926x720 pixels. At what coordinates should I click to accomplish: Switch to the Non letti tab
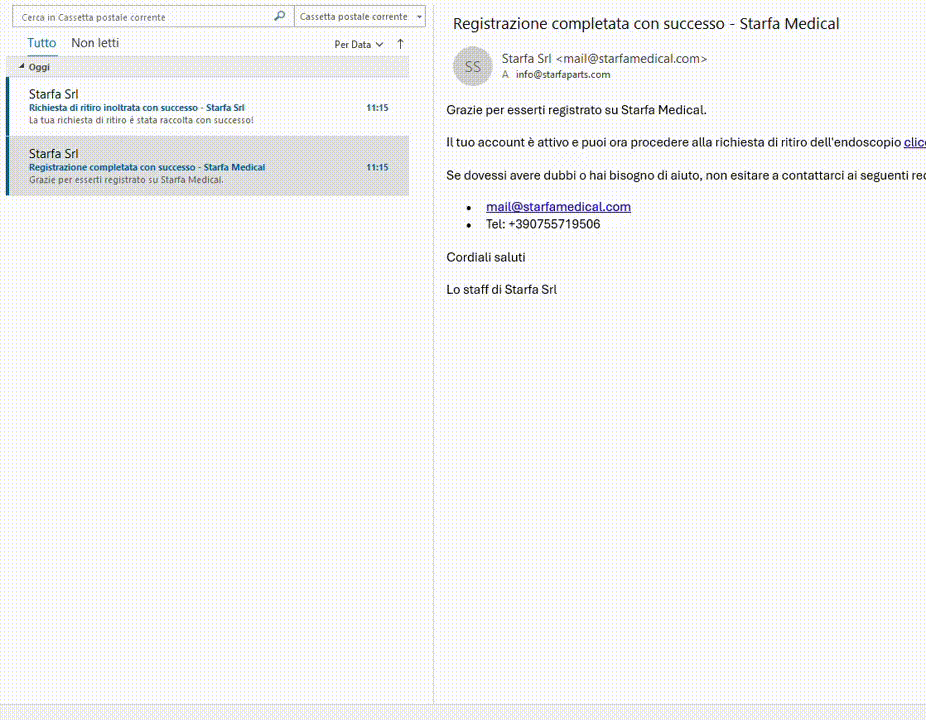95,43
